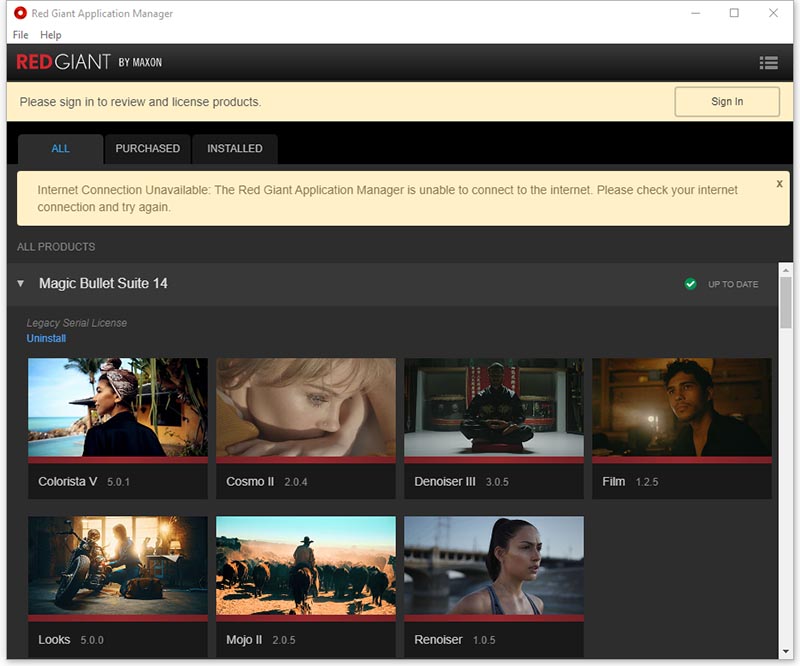Click the vertical scrollbar thumb

click(786, 303)
